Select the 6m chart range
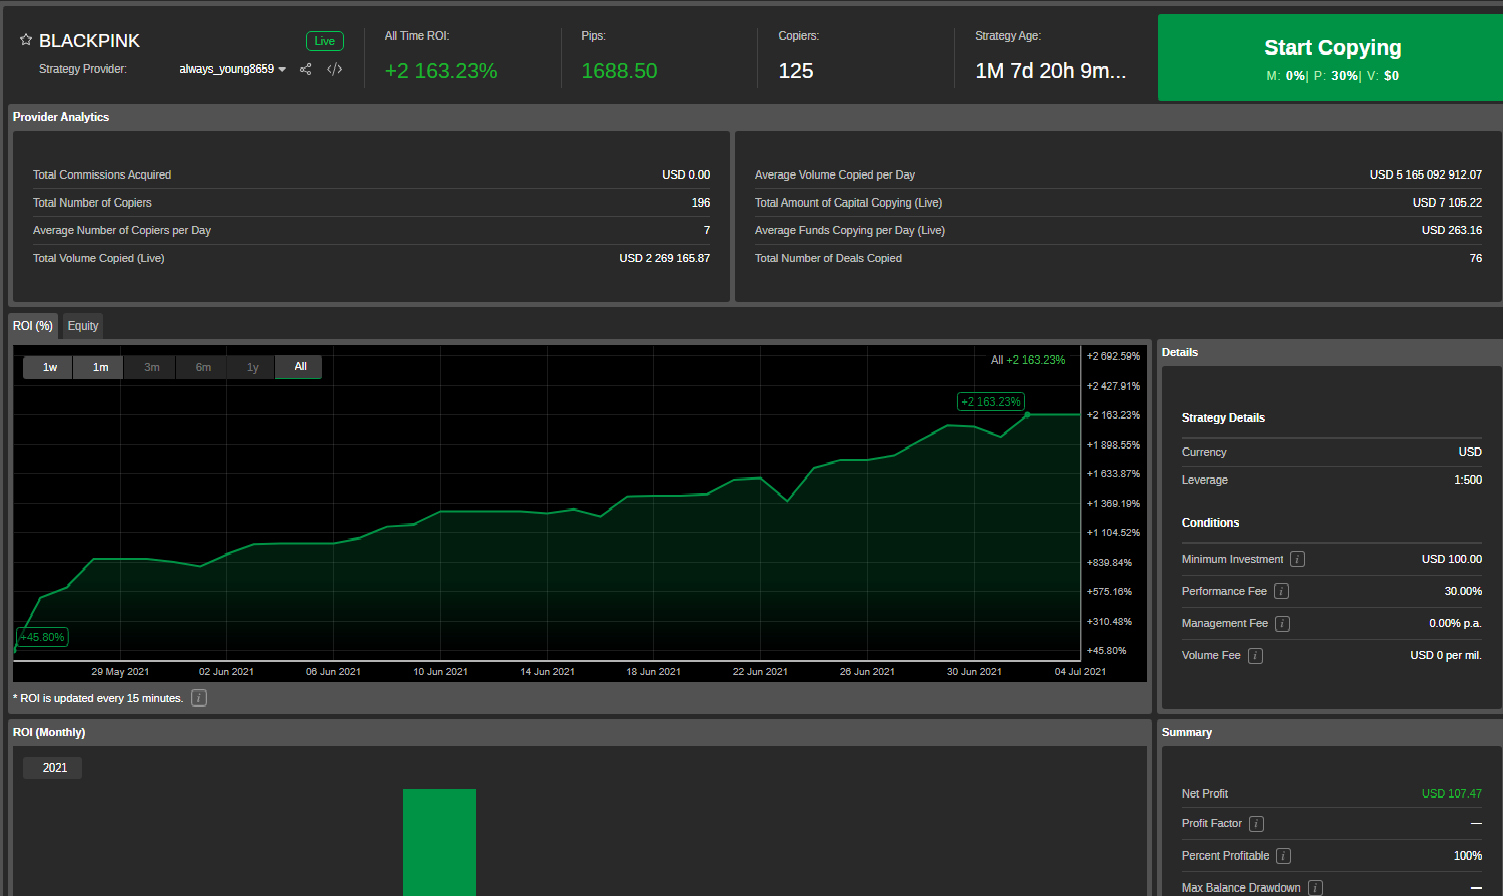This screenshot has width=1503, height=896. click(203, 367)
